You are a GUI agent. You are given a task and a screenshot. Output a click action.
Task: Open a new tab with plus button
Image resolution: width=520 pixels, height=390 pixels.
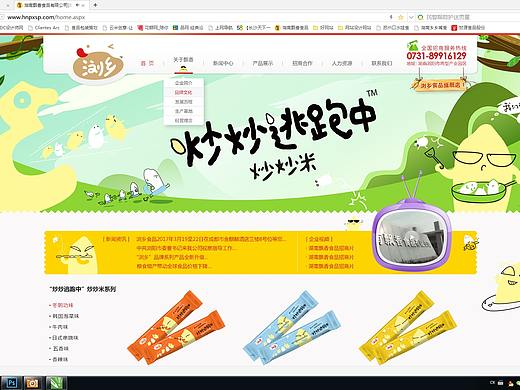coord(95,5)
